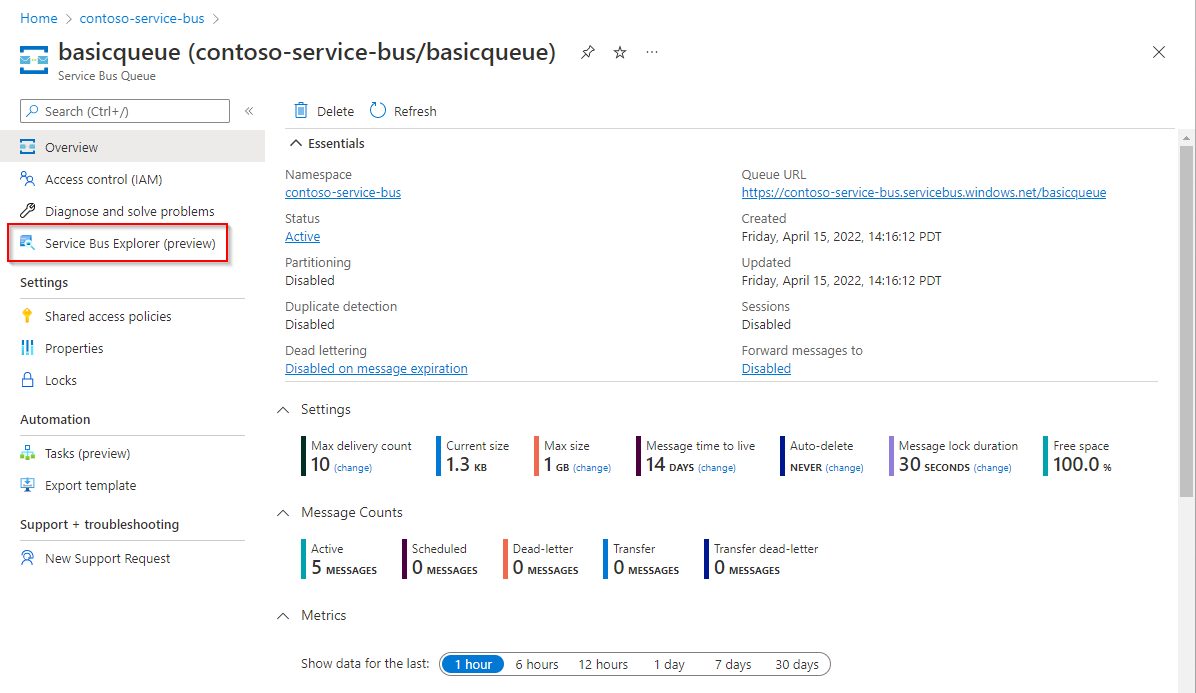Image resolution: width=1196 pixels, height=693 pixels.
Task: Change the Message time to live
Action: tap(717, 468)
